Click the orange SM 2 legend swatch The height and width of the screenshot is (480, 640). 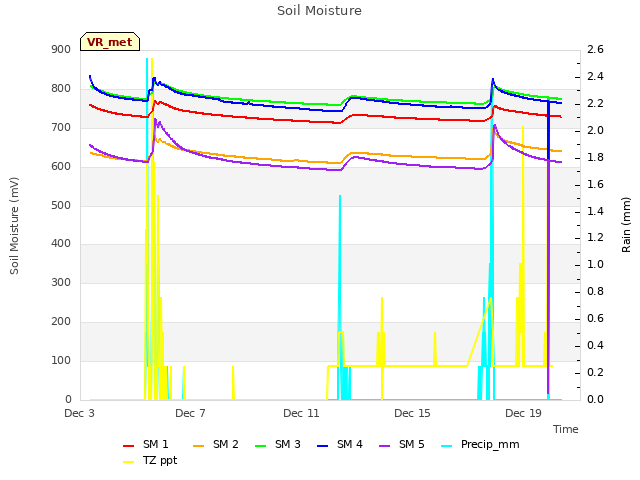[198, 446]
